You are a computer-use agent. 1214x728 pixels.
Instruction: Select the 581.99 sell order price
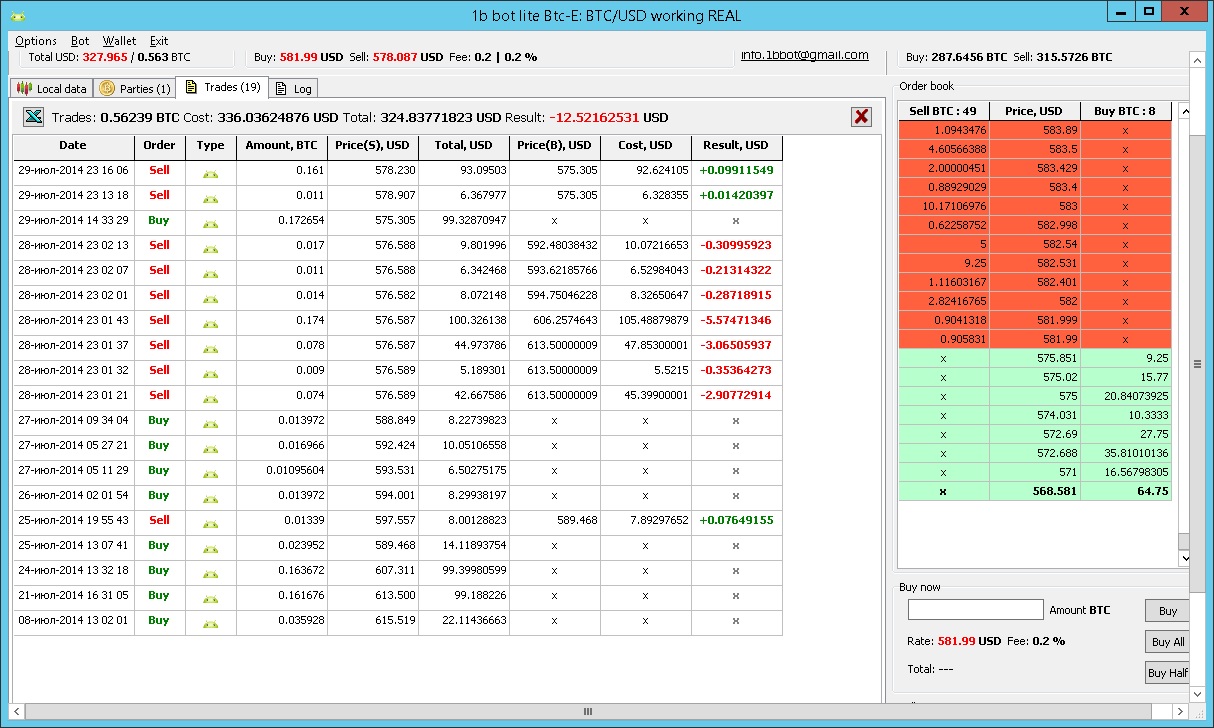tap(1035, 339)
